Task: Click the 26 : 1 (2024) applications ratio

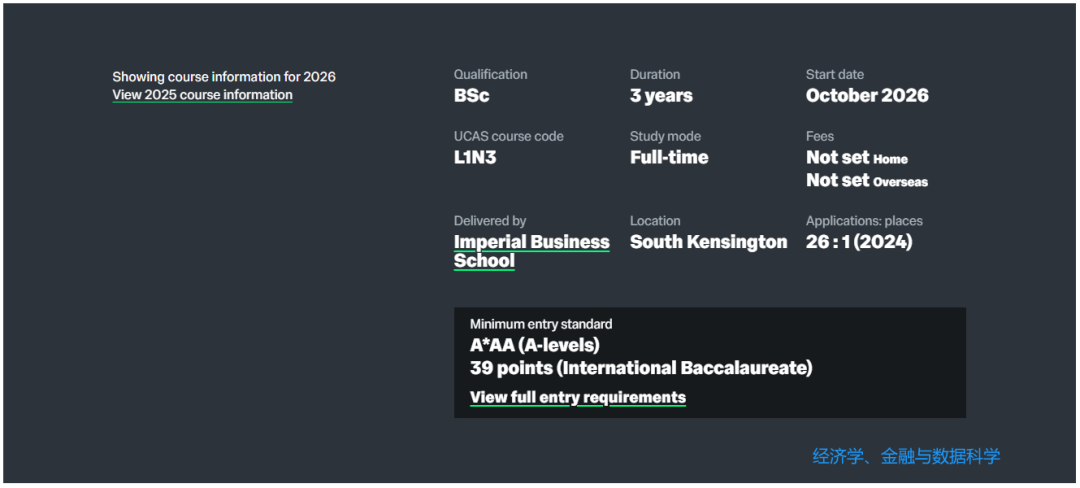Action: (x=858, y=242)
